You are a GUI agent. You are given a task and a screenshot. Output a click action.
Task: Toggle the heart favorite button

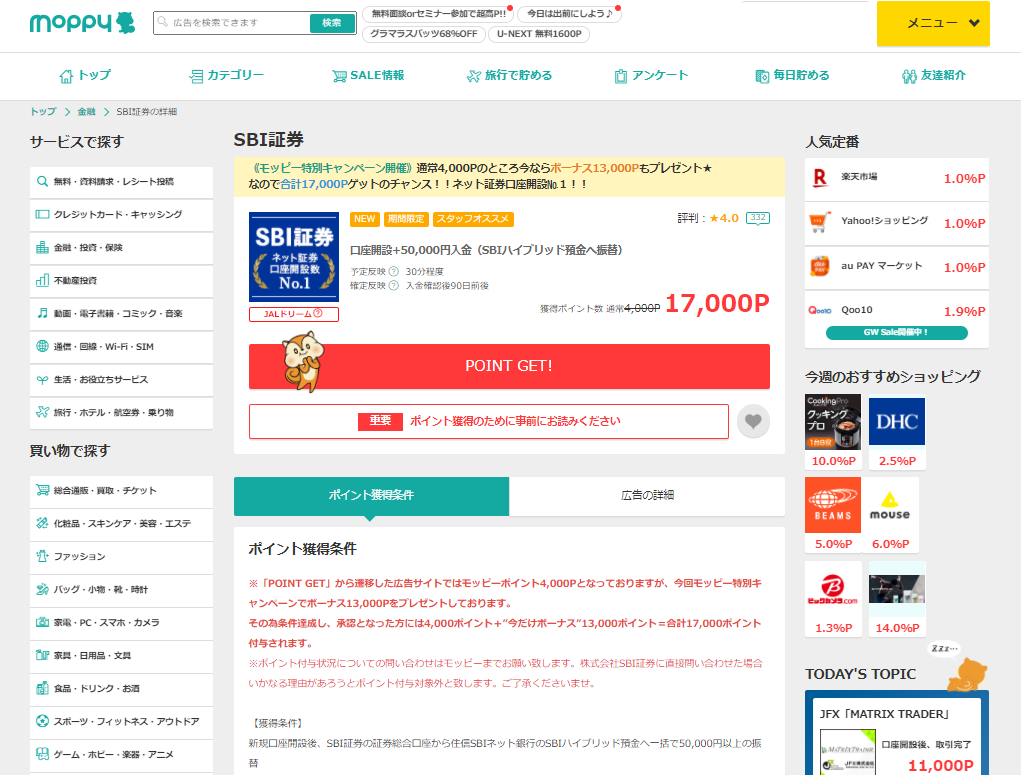click(x=753, y=421)
